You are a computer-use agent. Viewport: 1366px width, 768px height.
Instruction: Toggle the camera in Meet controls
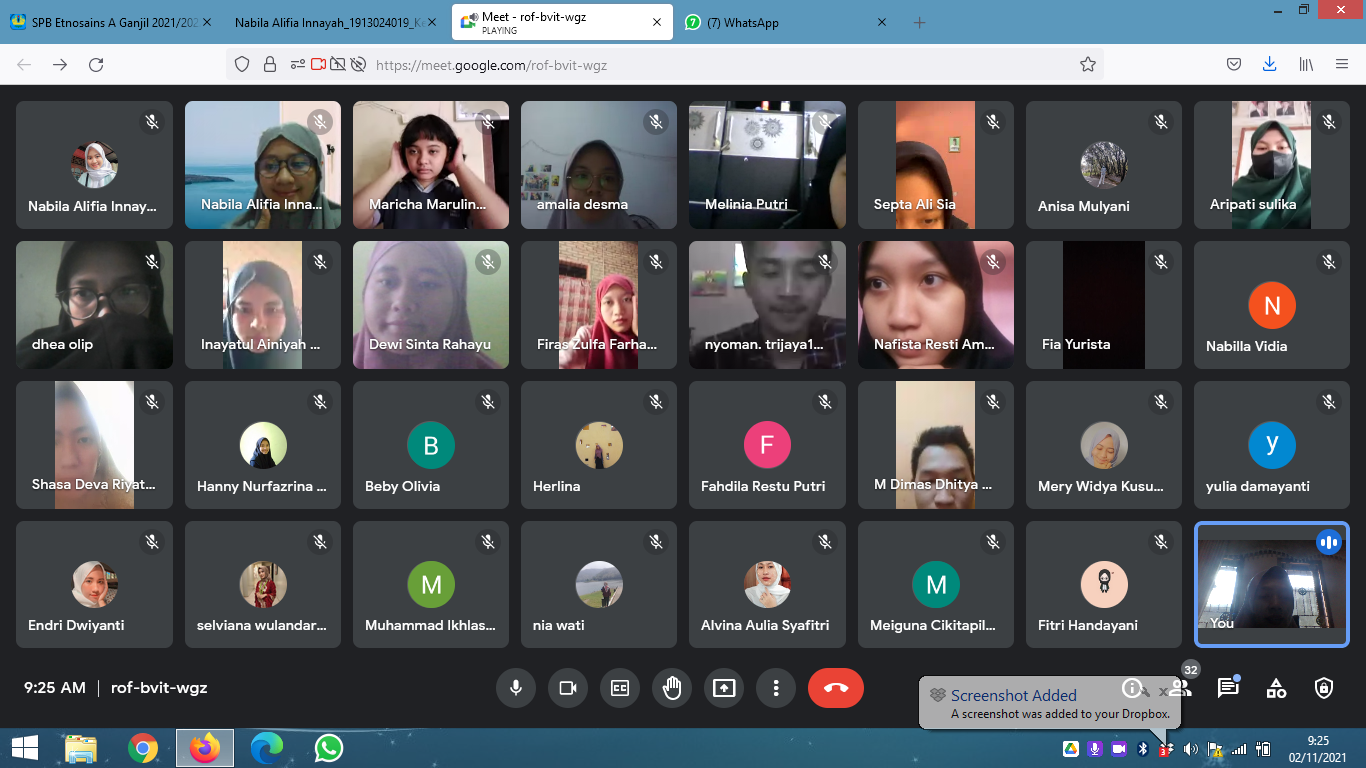coord(568,688)
